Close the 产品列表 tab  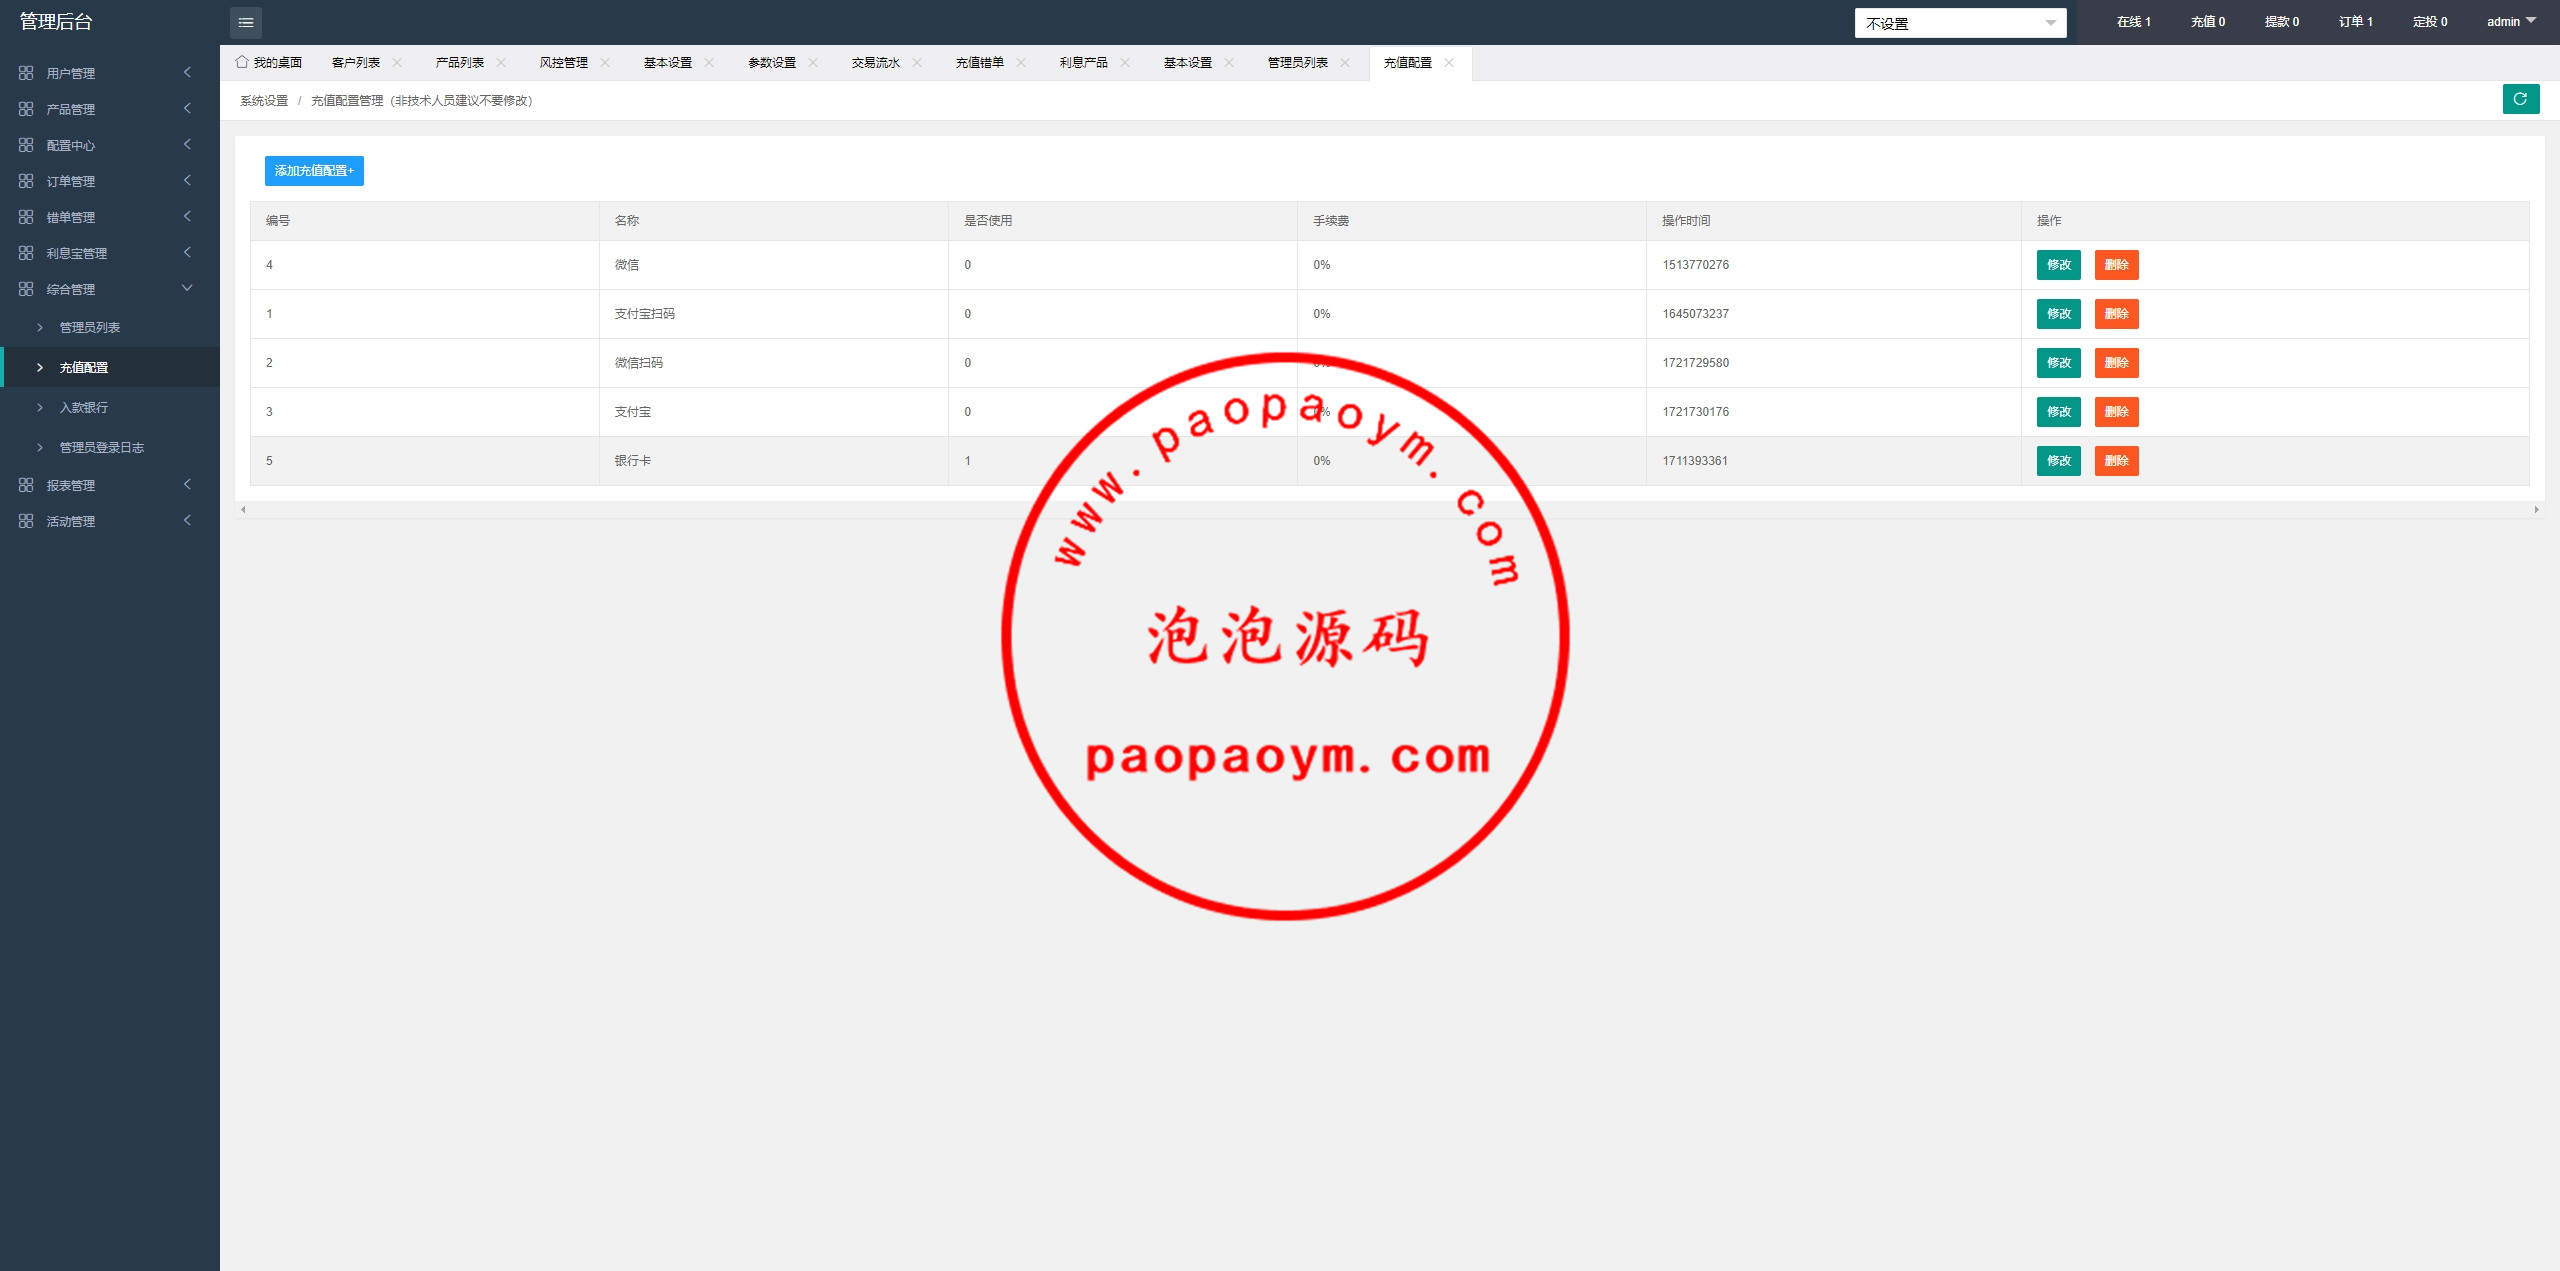[501, 62]
